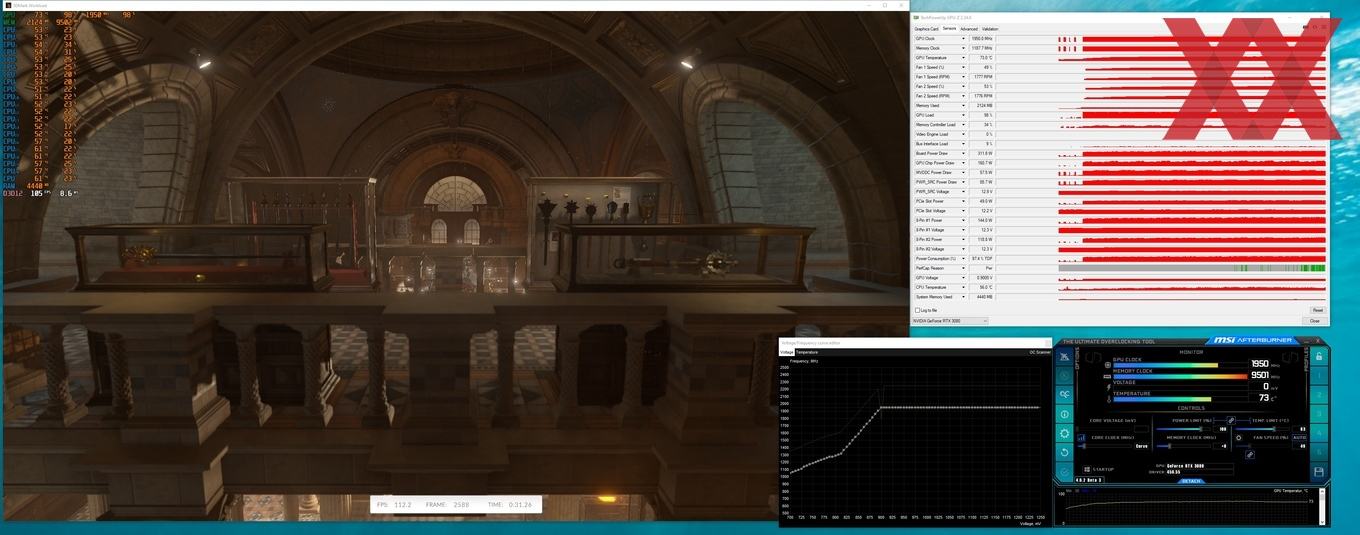Click the Afterburner apply checkmark icon

pyautogui.click(x=1065, y=472)
